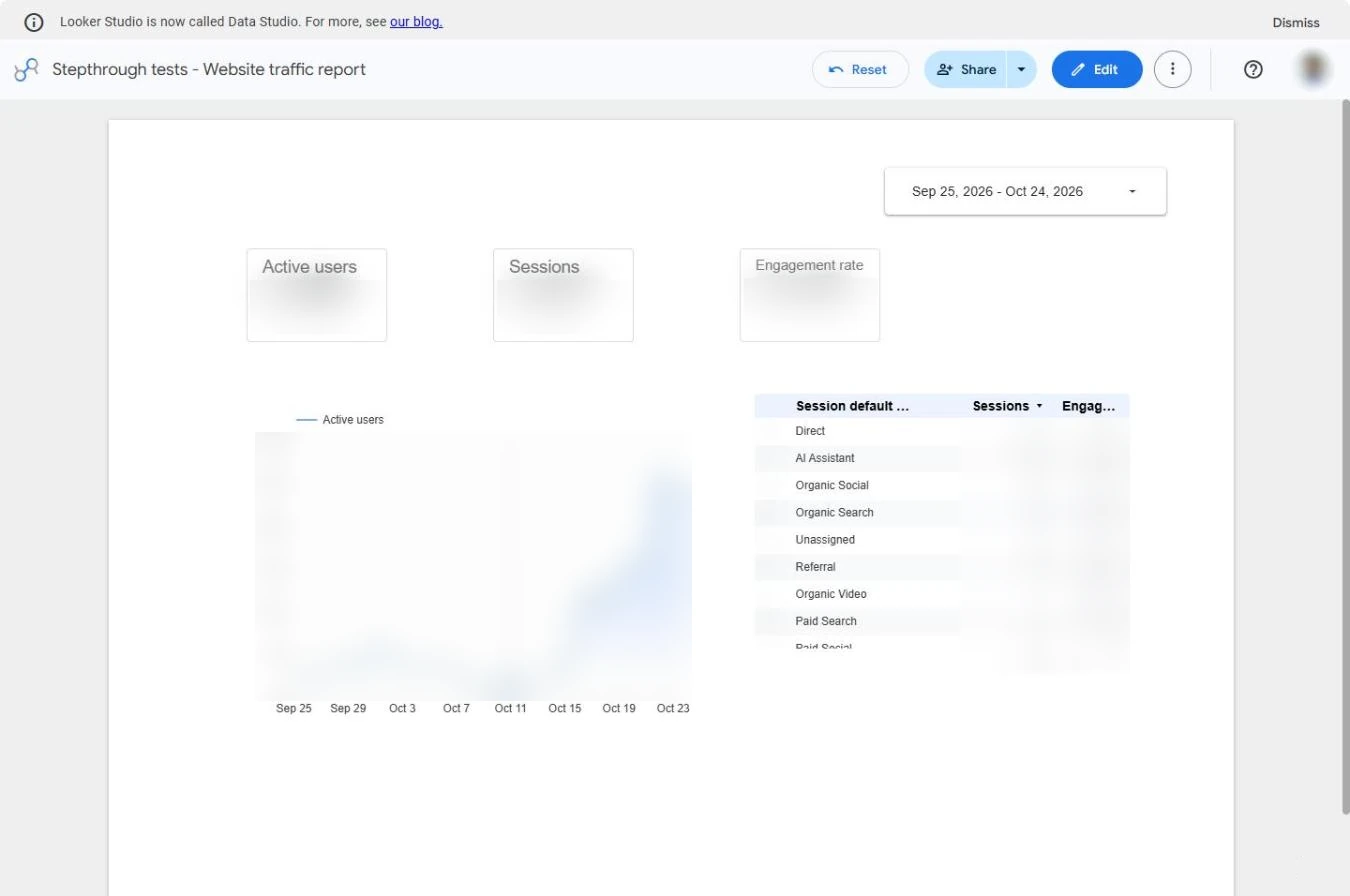
Task: Select the Sessions scorecard
Action: point(563,295)
